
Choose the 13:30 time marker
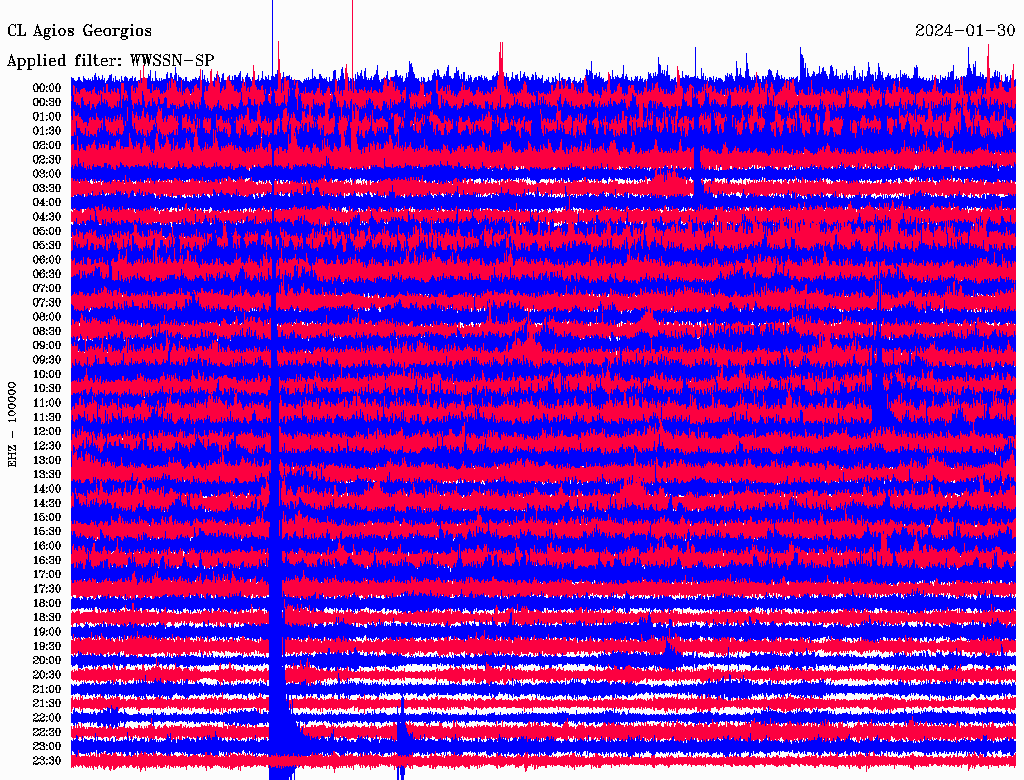(x=47, y=475)
